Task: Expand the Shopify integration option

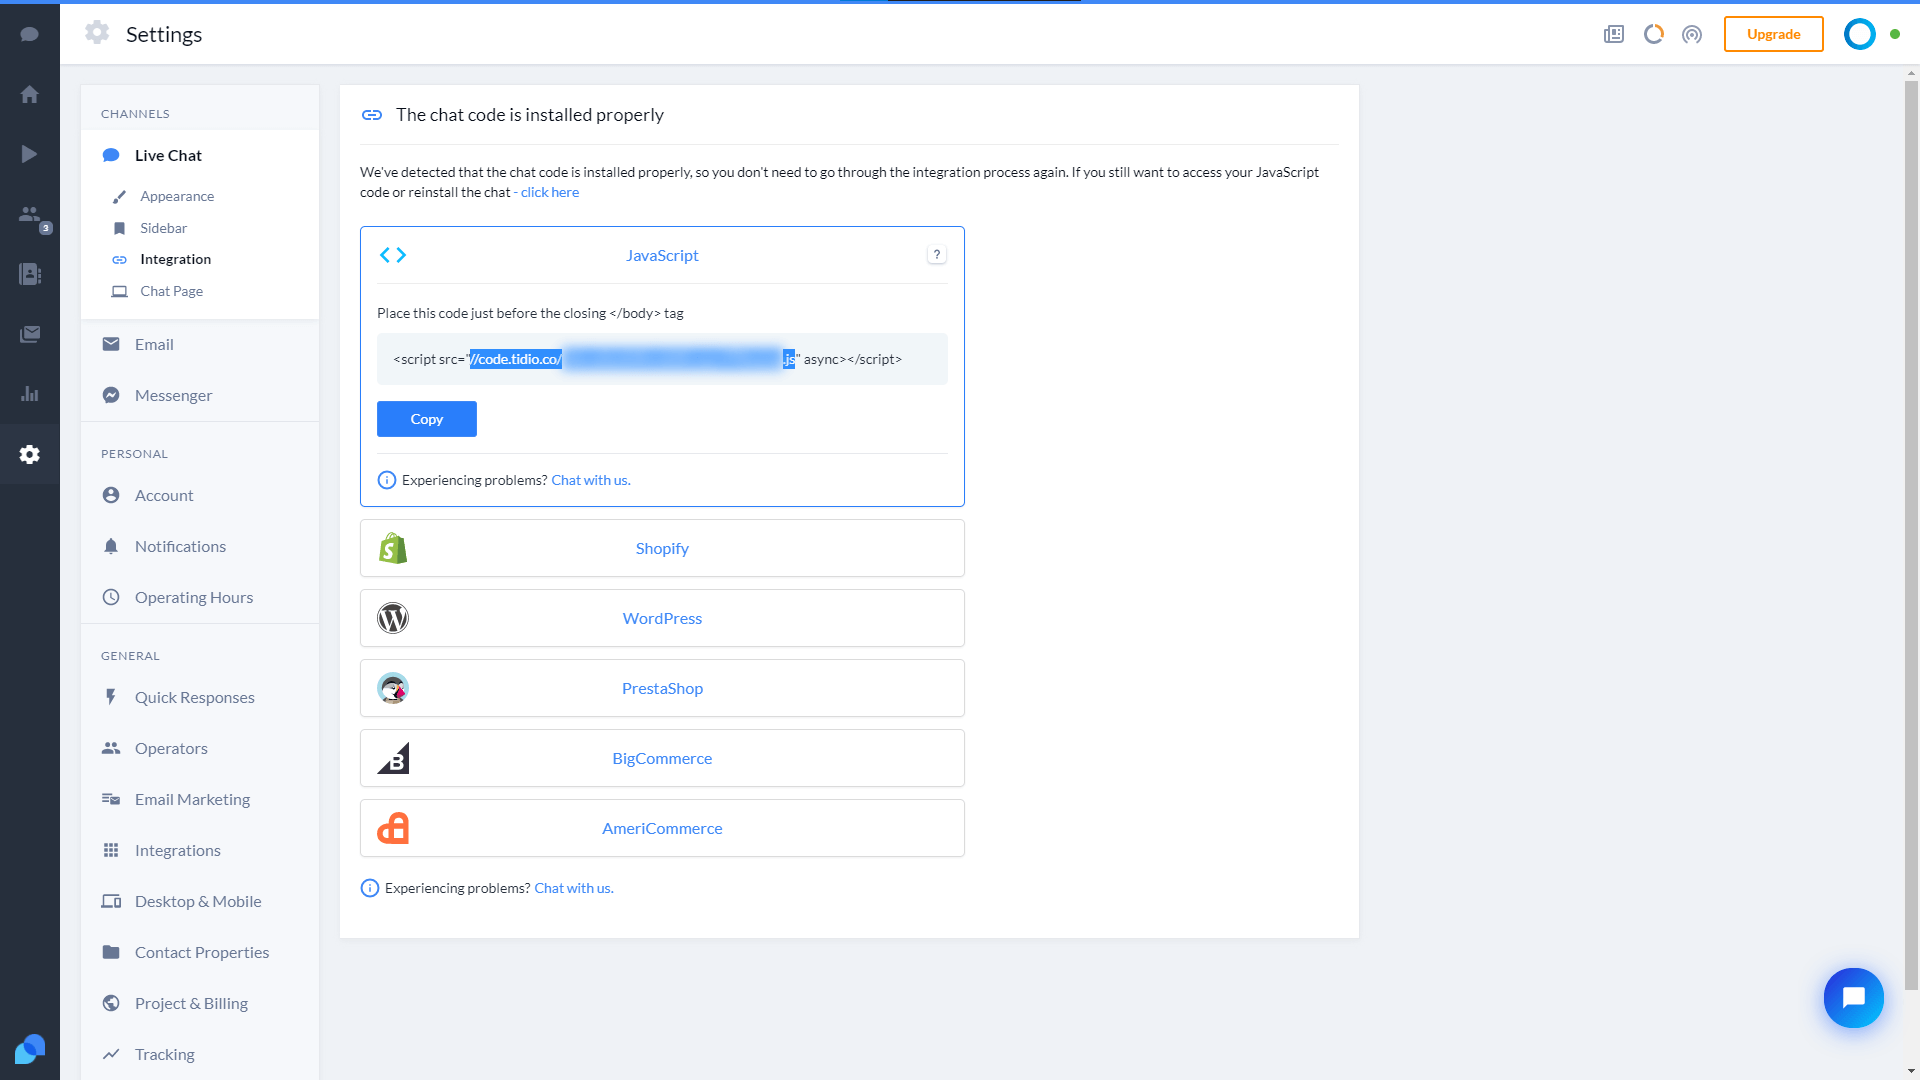Action: point(662,547)
